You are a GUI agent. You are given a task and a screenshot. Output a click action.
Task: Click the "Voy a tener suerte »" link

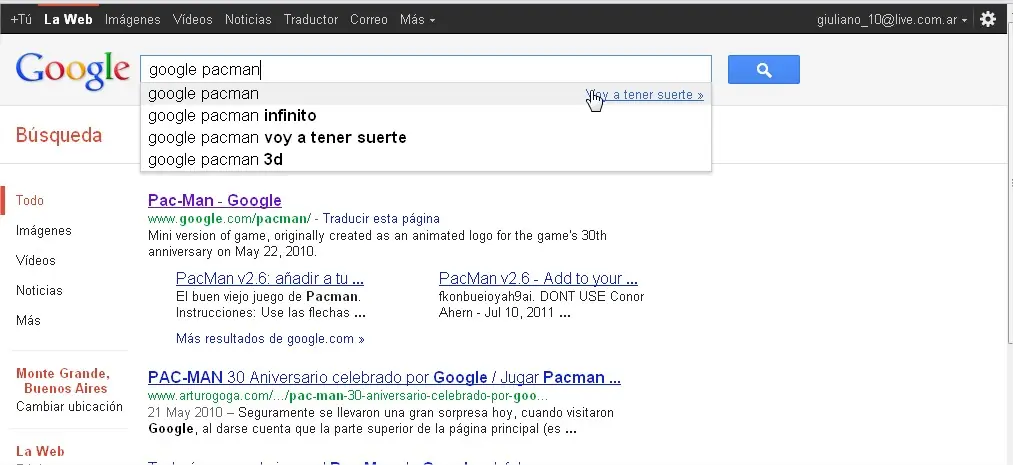644,95
